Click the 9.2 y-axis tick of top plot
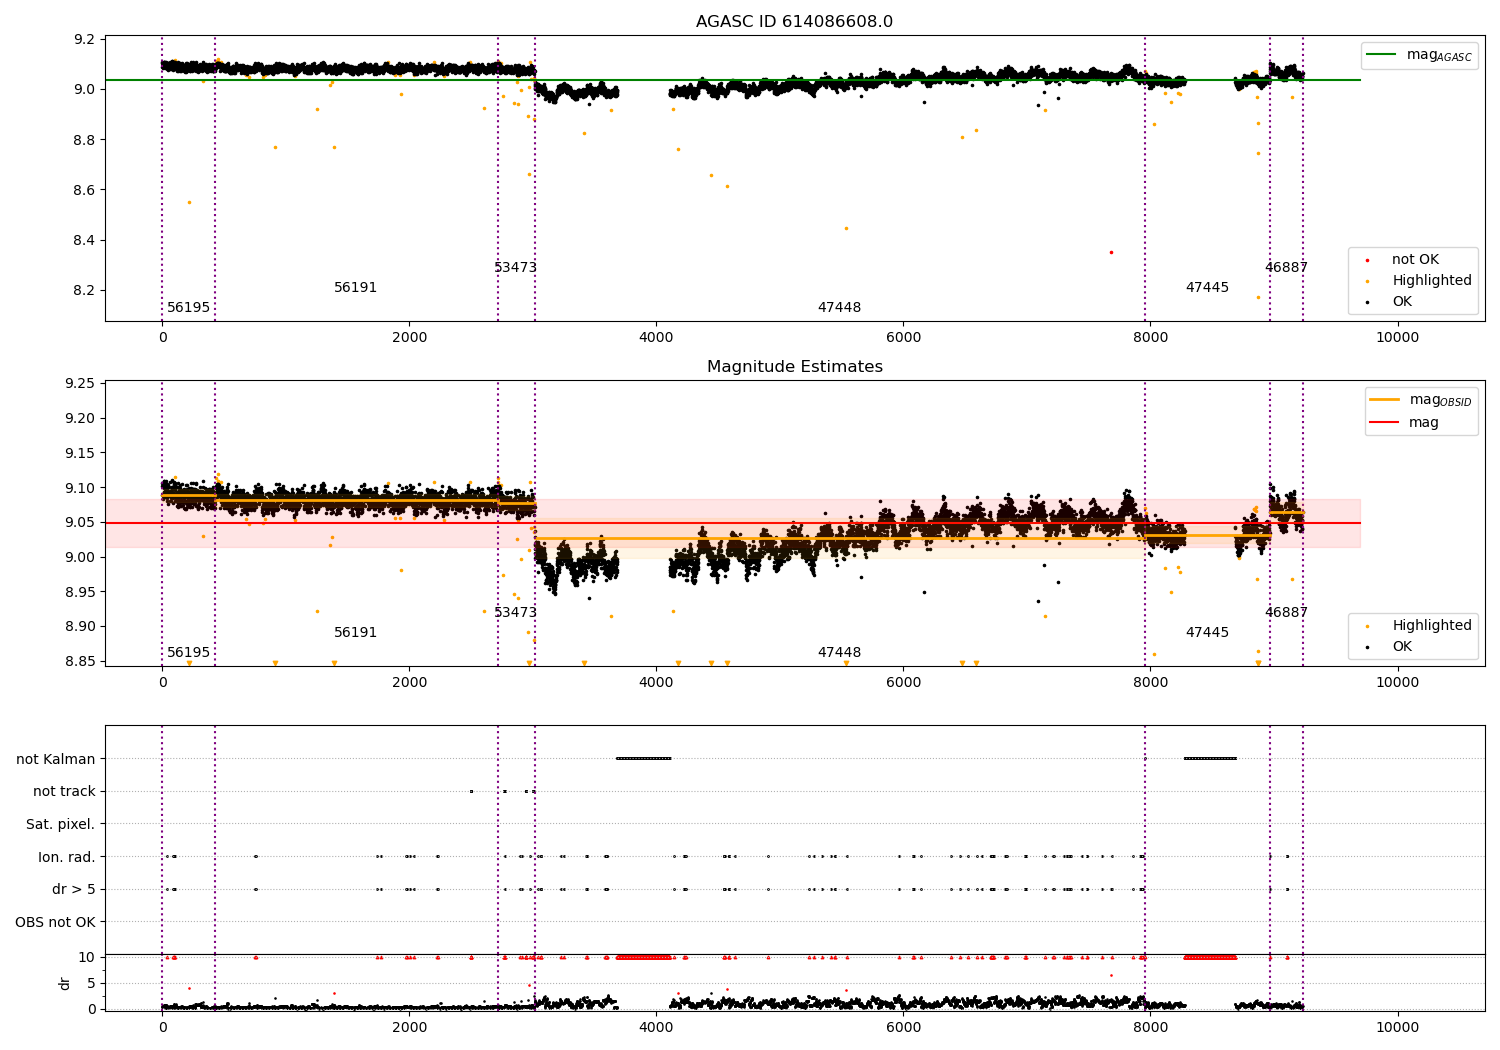 (84, 40)
